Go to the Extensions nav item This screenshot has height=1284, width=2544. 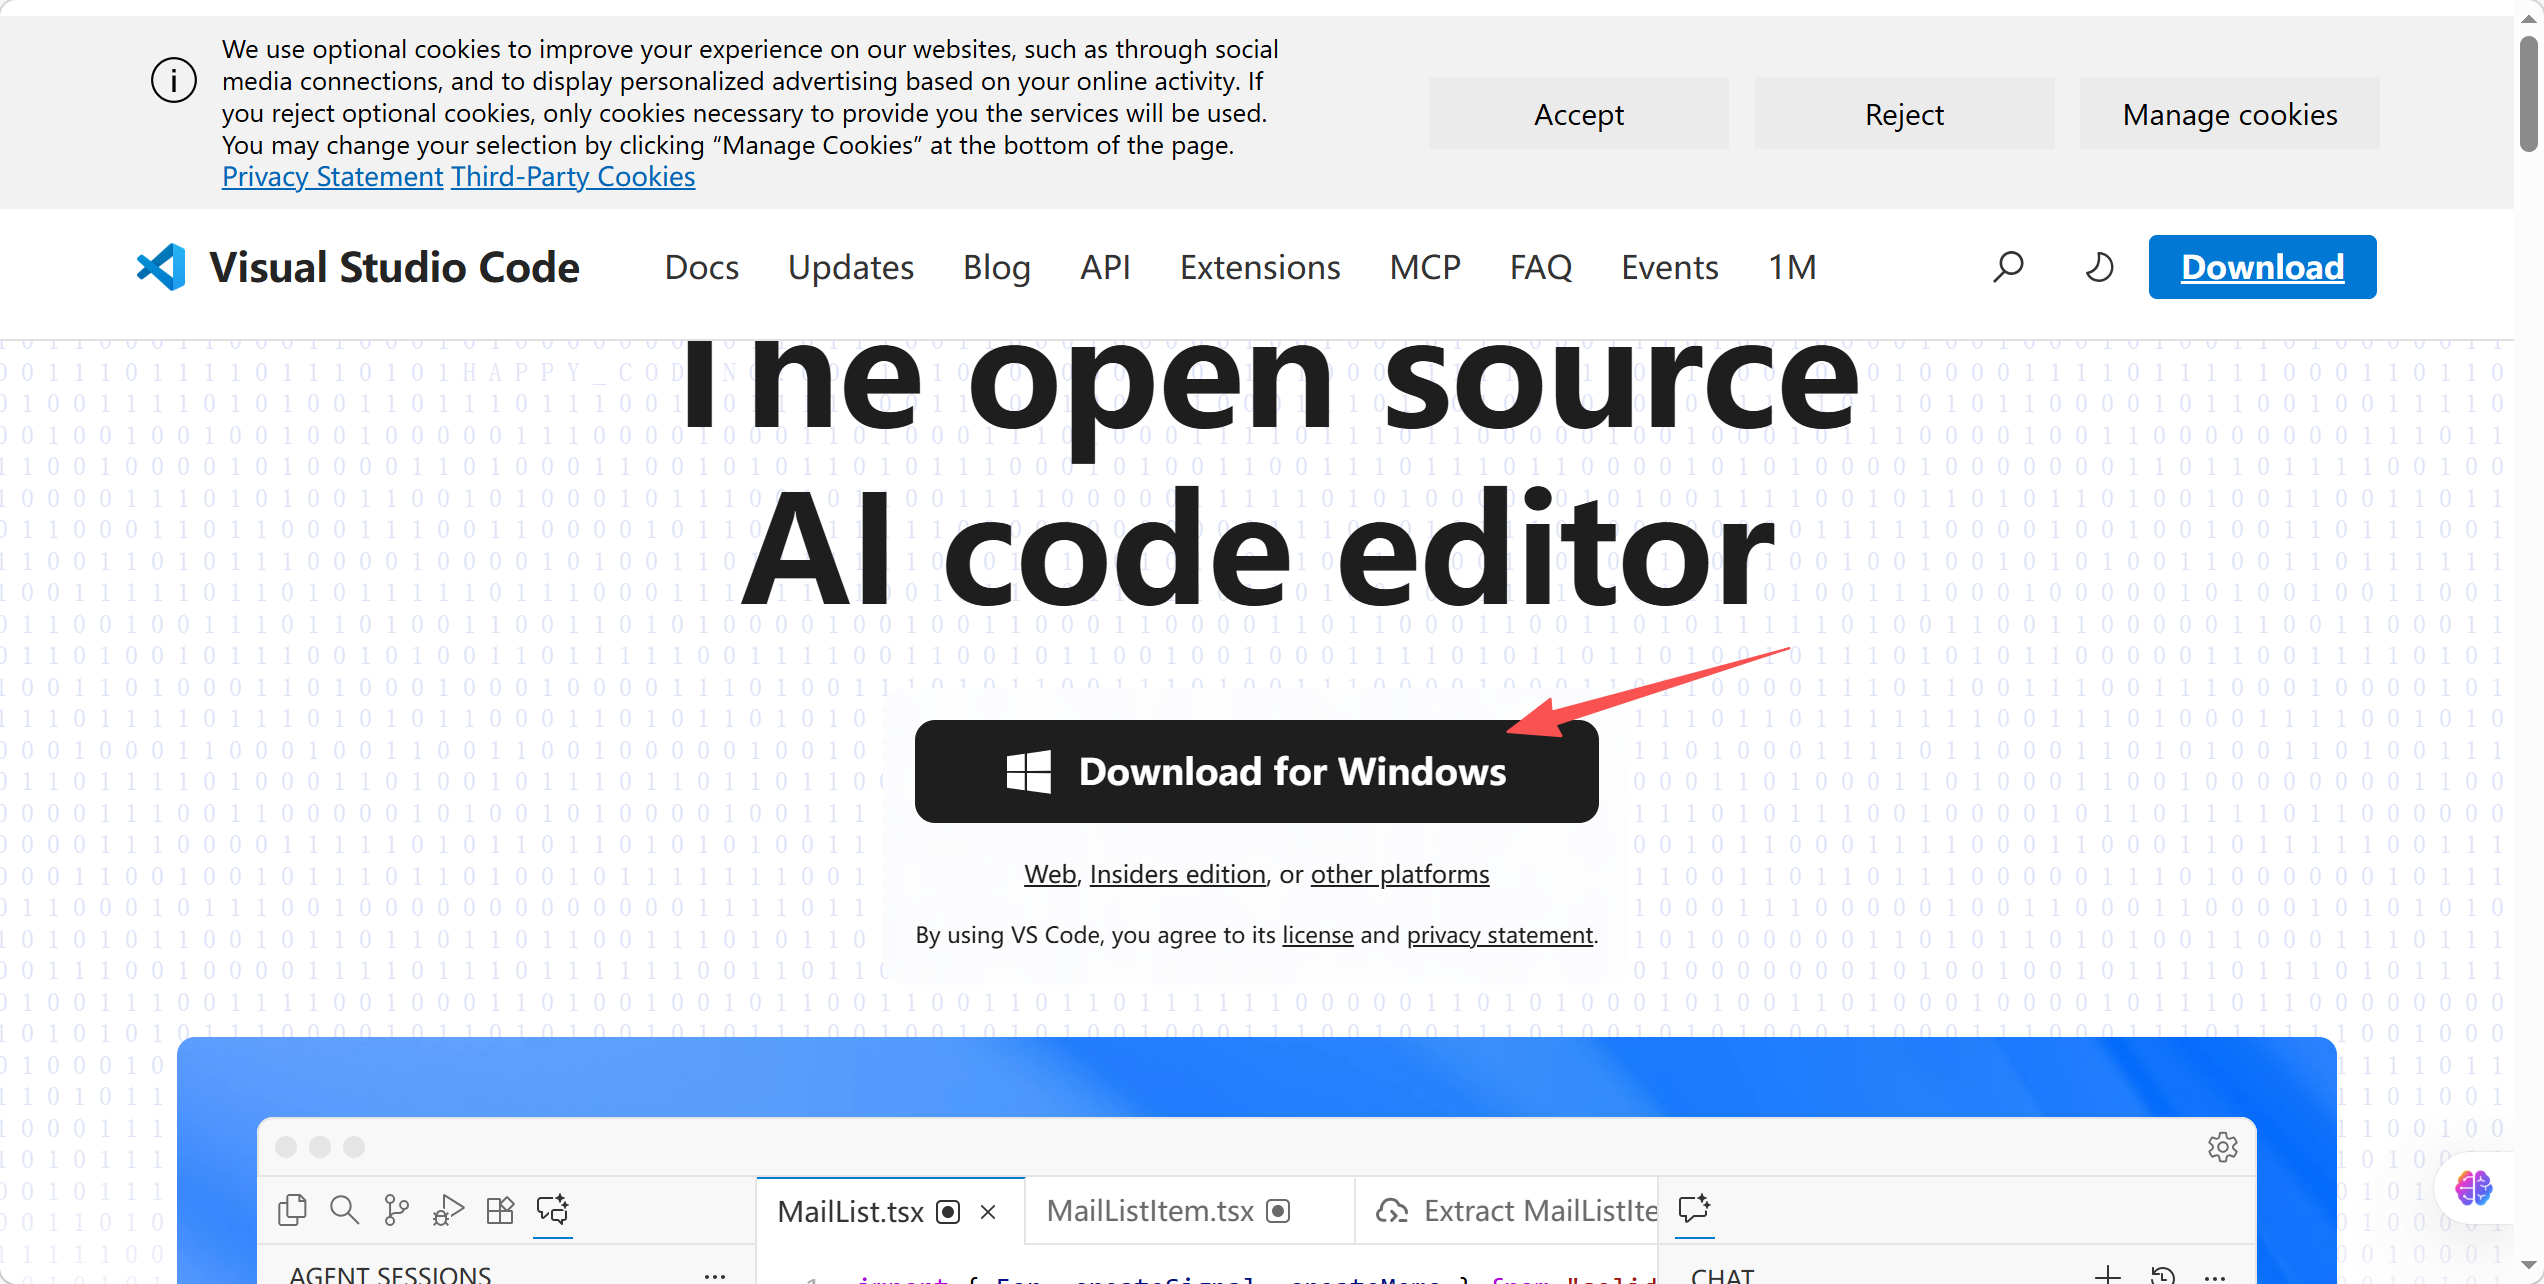[1259, 267]
